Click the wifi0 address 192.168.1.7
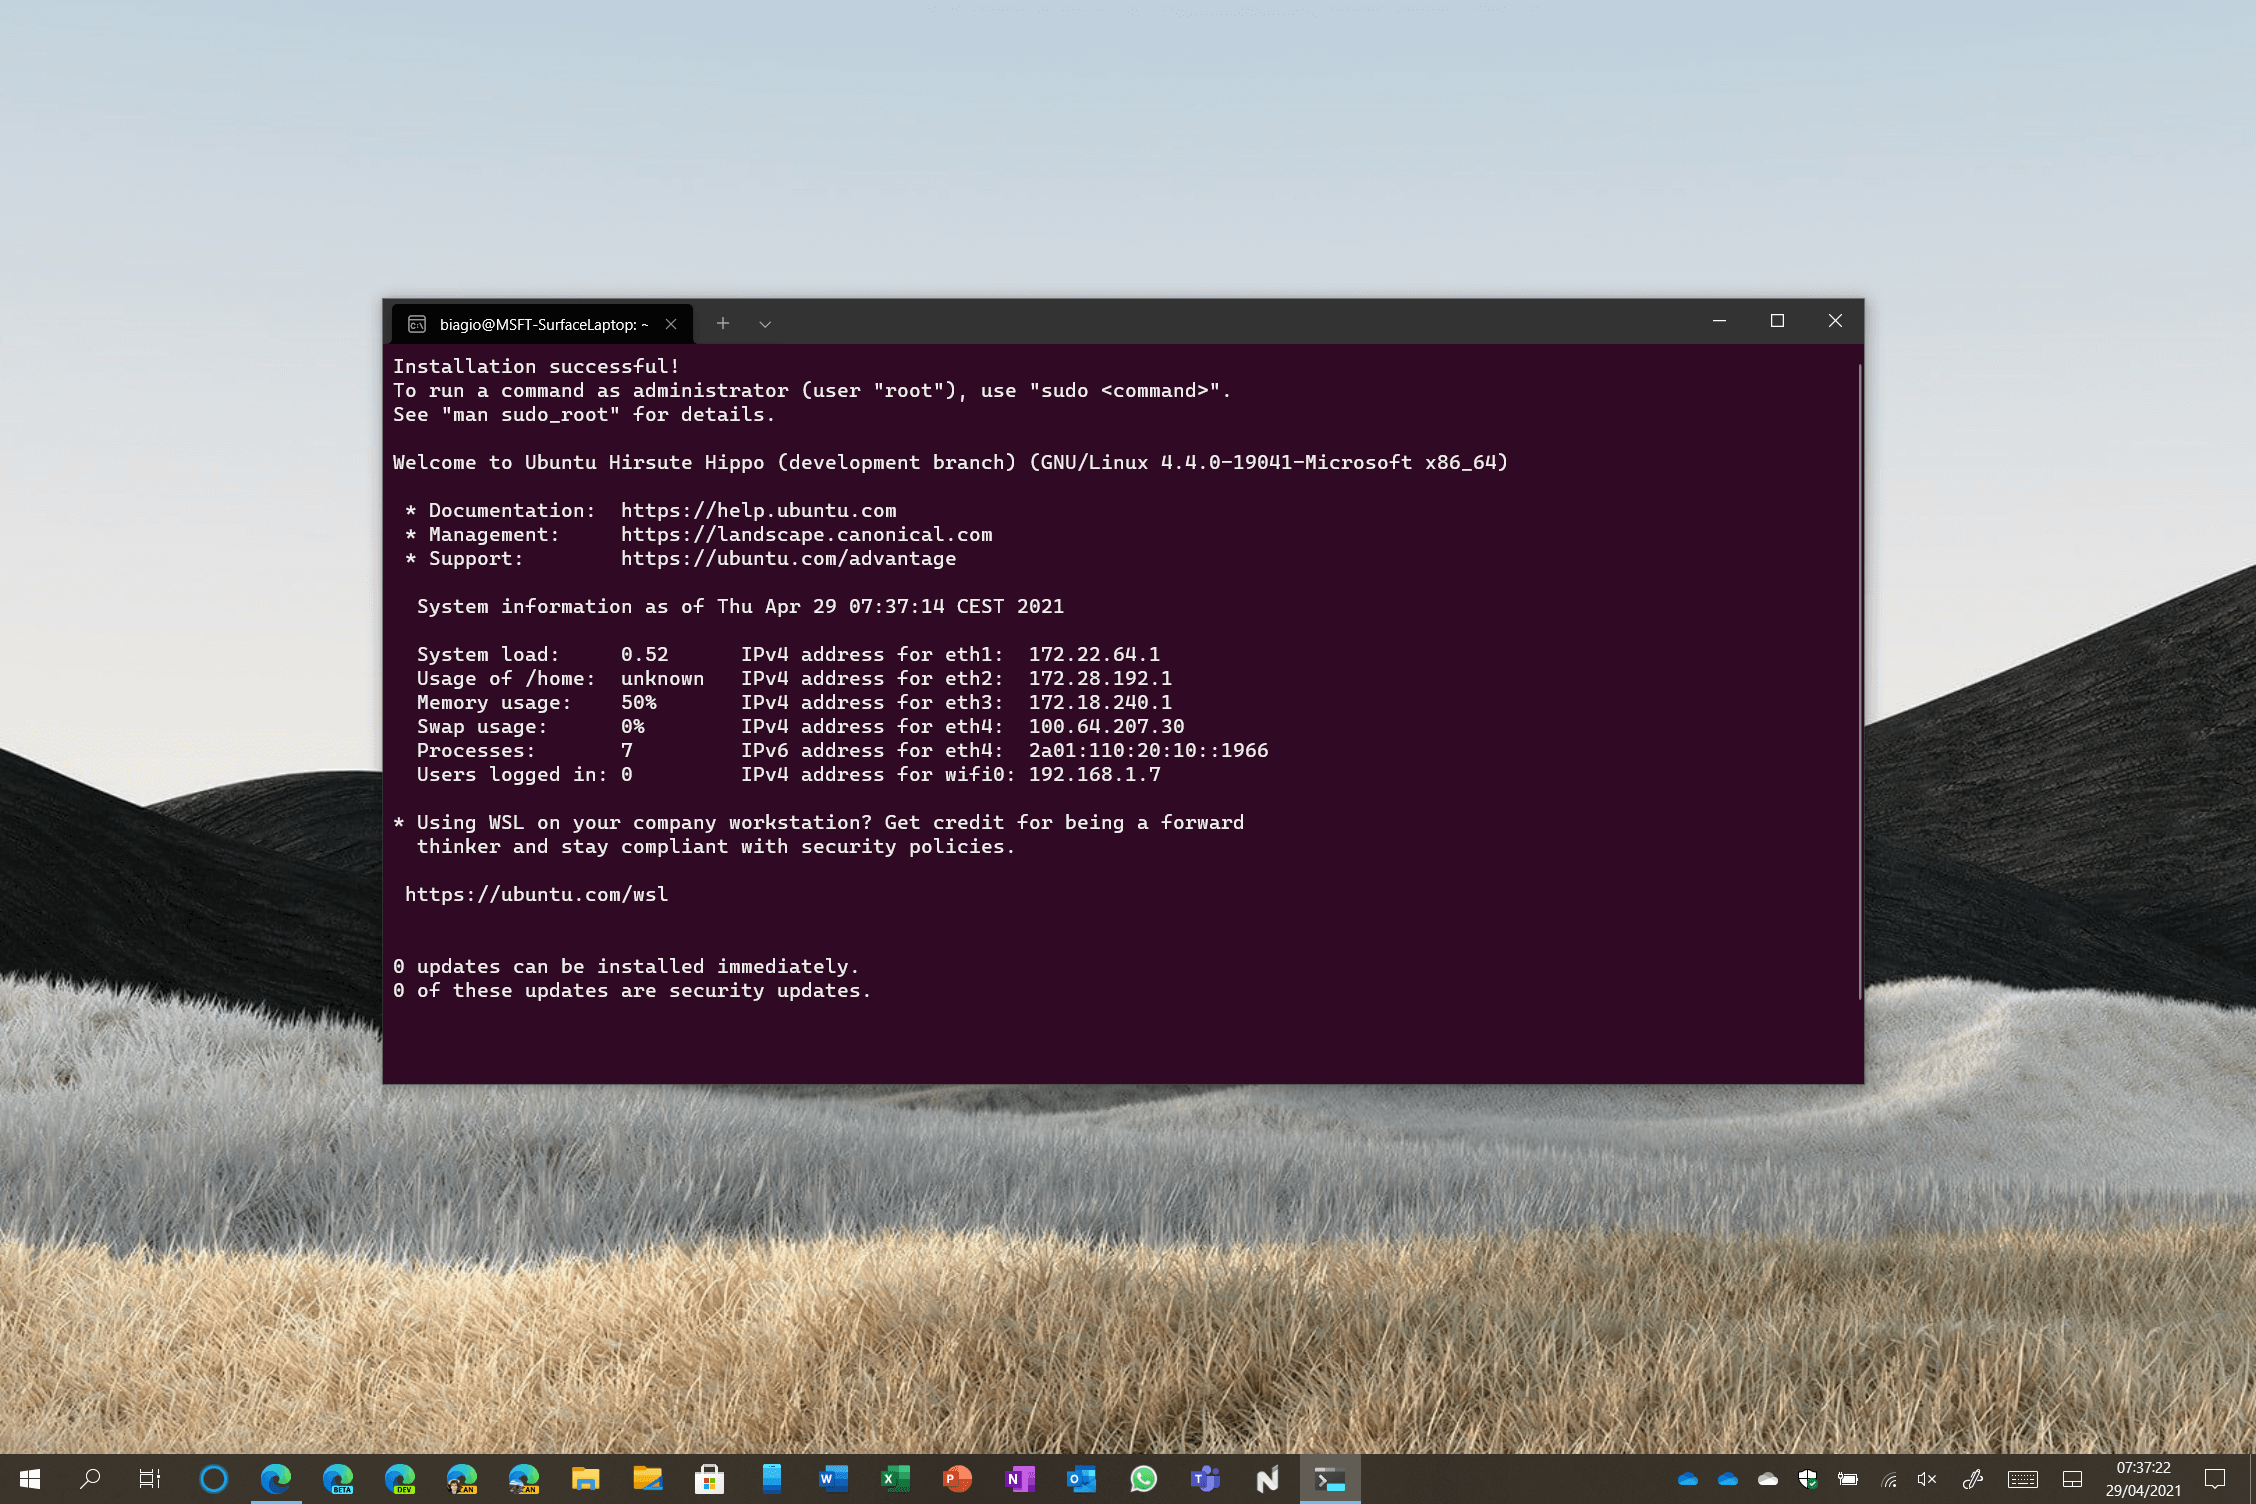 pyautogui.click(x=1094, y=774)
